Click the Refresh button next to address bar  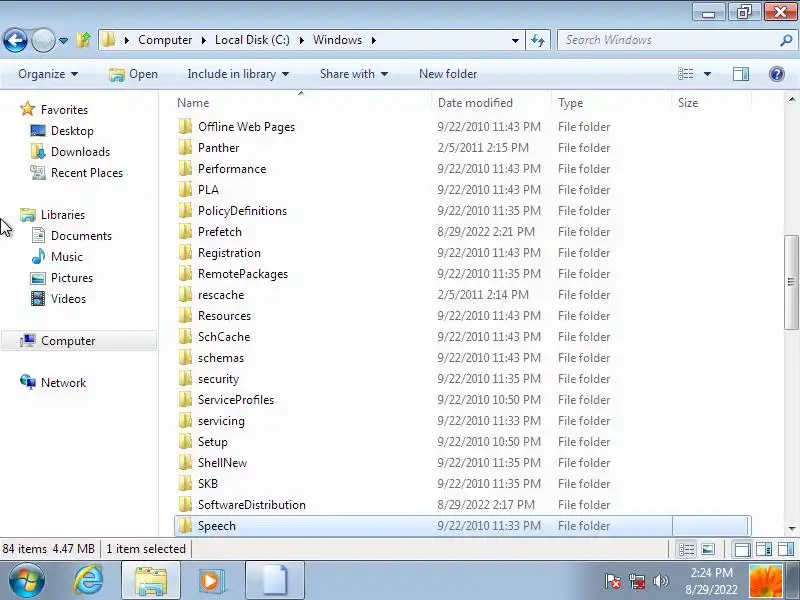[538, 40]
